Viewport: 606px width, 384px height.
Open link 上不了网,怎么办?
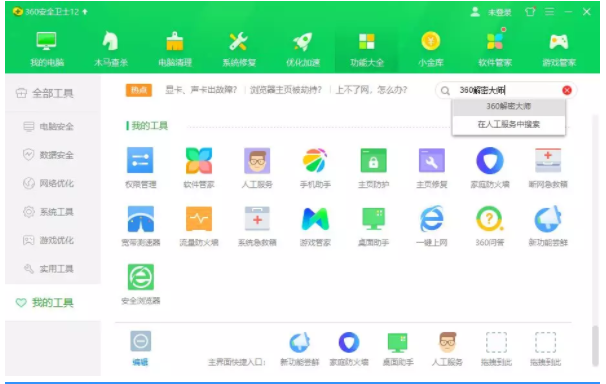point(371,90)
